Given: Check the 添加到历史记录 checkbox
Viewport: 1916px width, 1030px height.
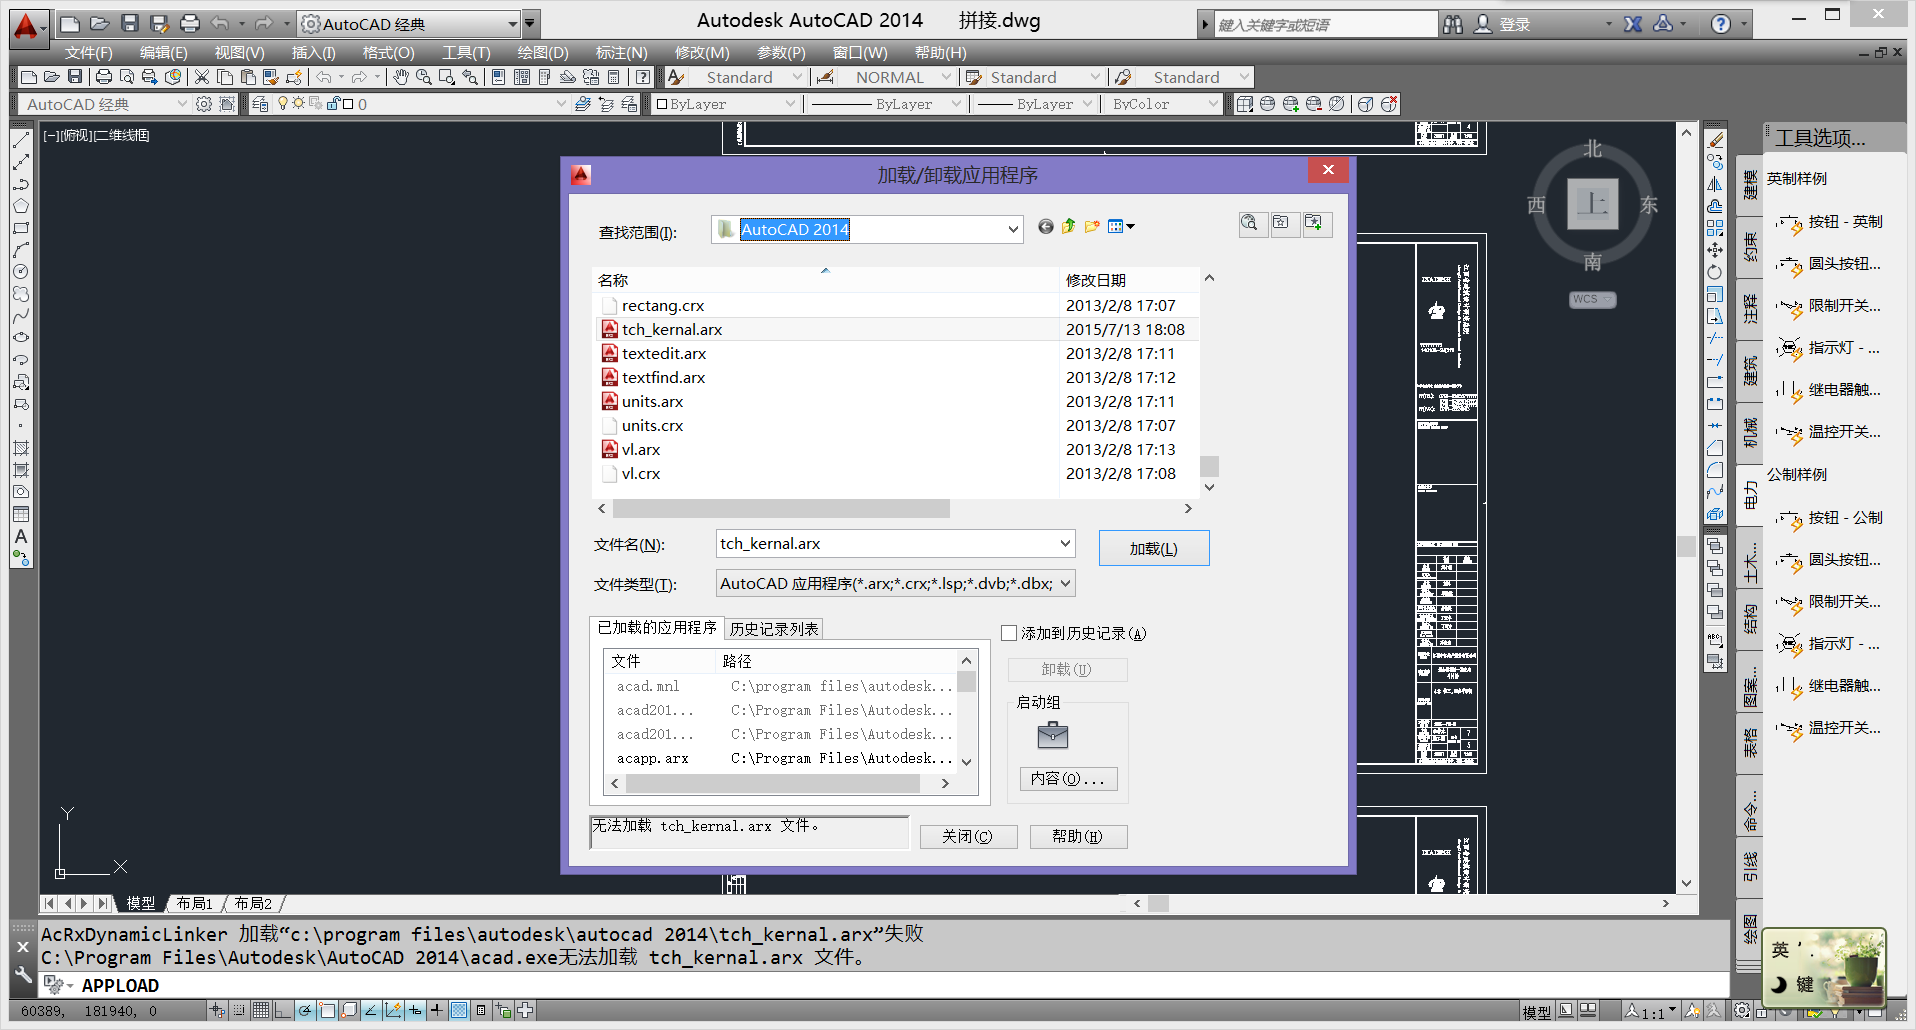Looking at the screenshot, I should point(1009,633).
